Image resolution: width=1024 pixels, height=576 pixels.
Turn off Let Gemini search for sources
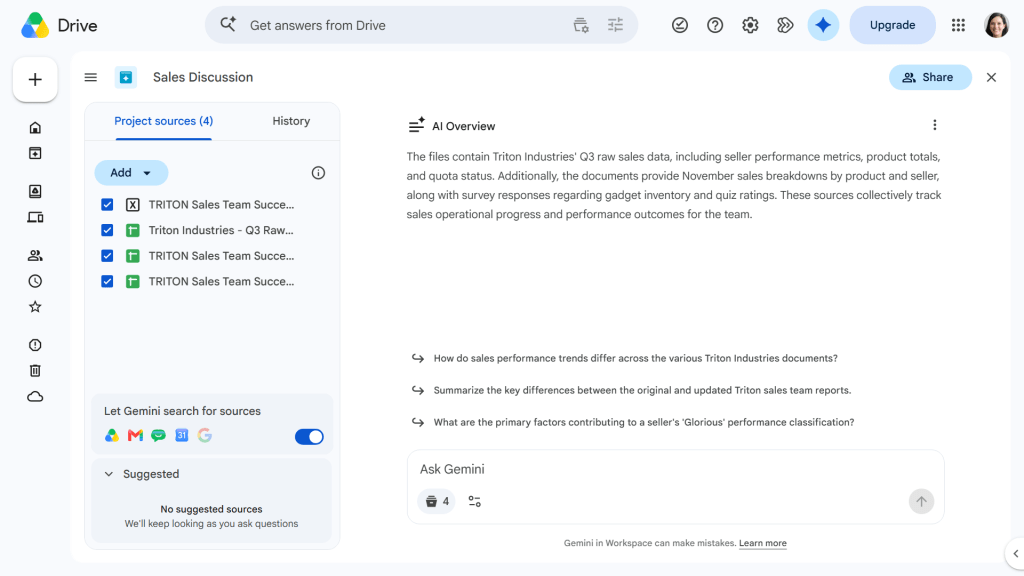[x=309, y=437]
